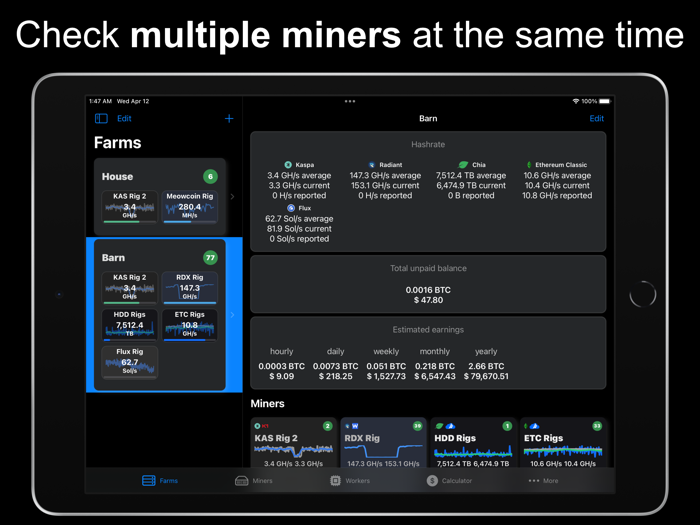Click the worker badge 1 on HDD Rigs
The image size is (700, 525).
tap(507, 426)
